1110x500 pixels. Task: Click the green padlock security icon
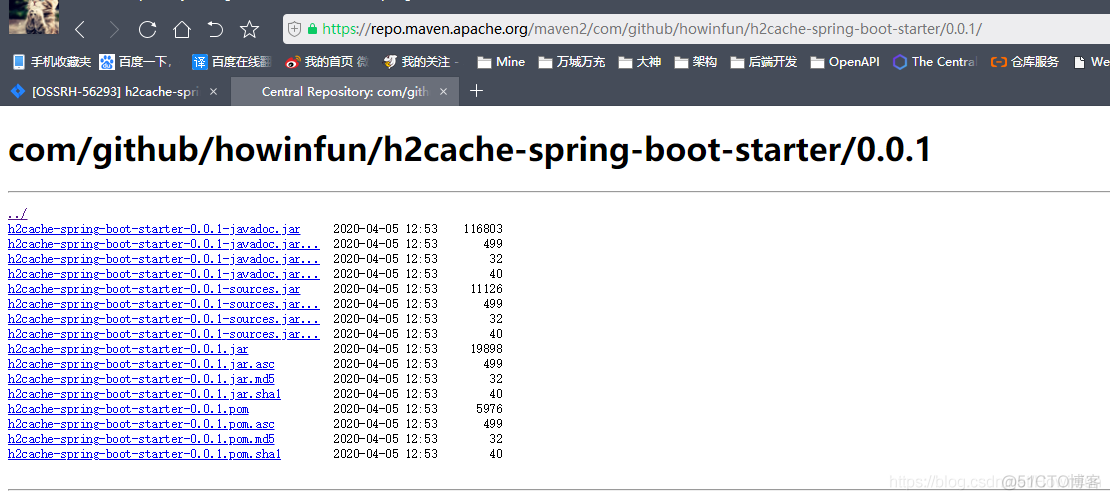point(312,29)
